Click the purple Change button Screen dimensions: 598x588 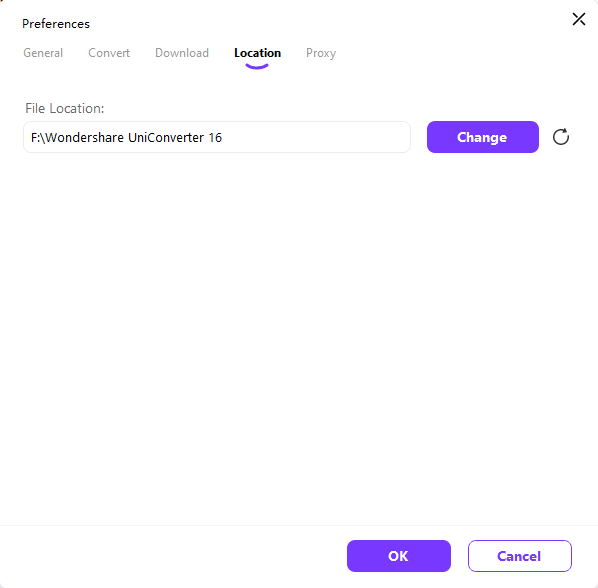coord(482,137)
